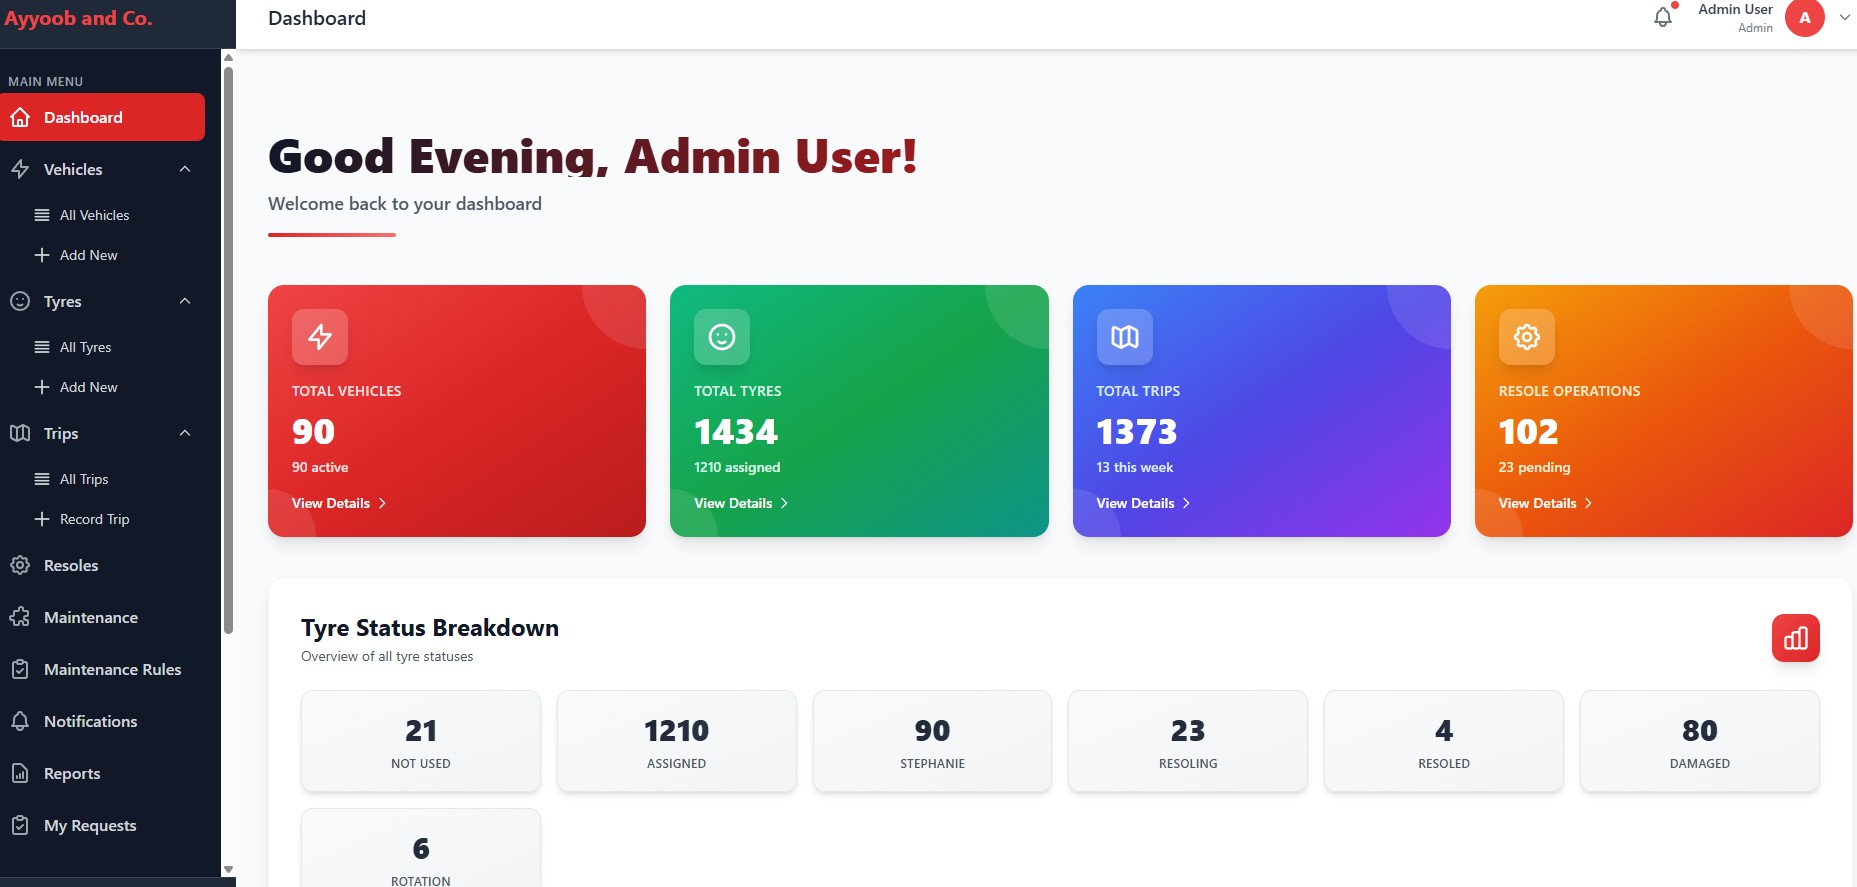The width and height of the screenshot is (1857, 887).
Task: Select All Vehicles in sidebar
Action: 94,215
